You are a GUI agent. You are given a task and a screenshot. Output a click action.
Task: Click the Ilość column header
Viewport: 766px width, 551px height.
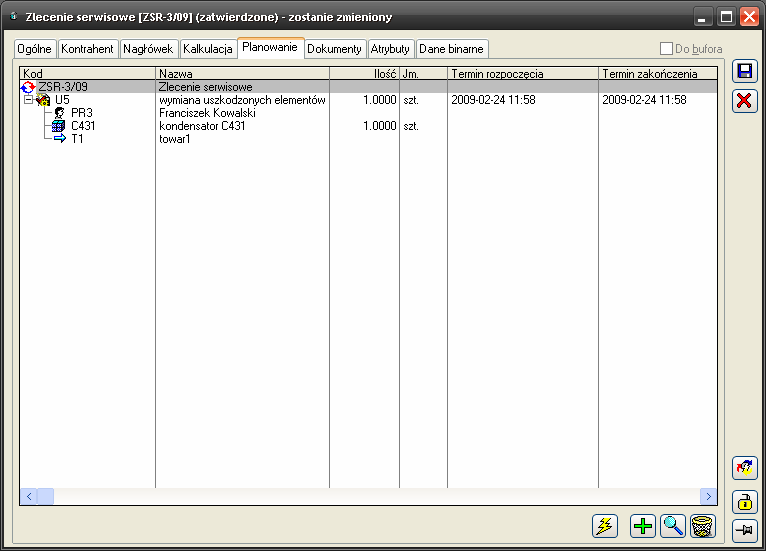coord(364,74)
